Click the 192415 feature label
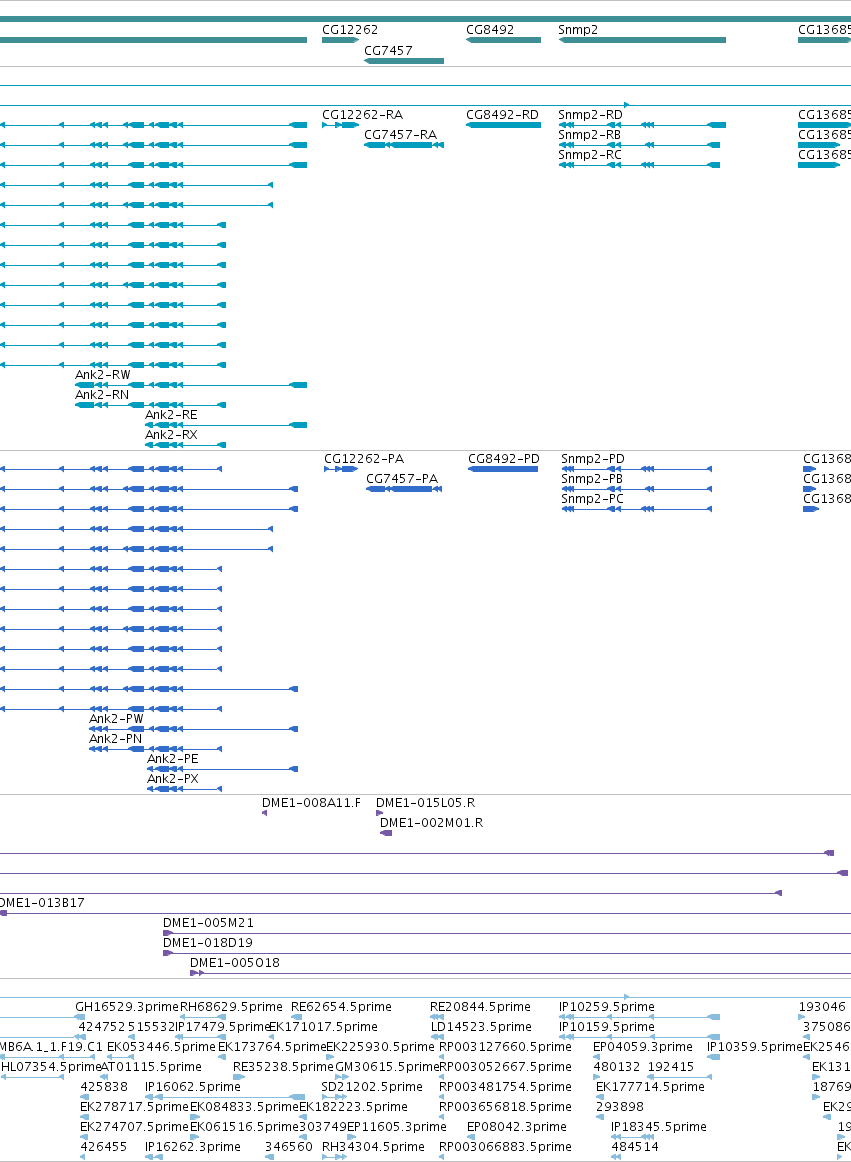The image size is (851, 1162). coord(671,1067)
